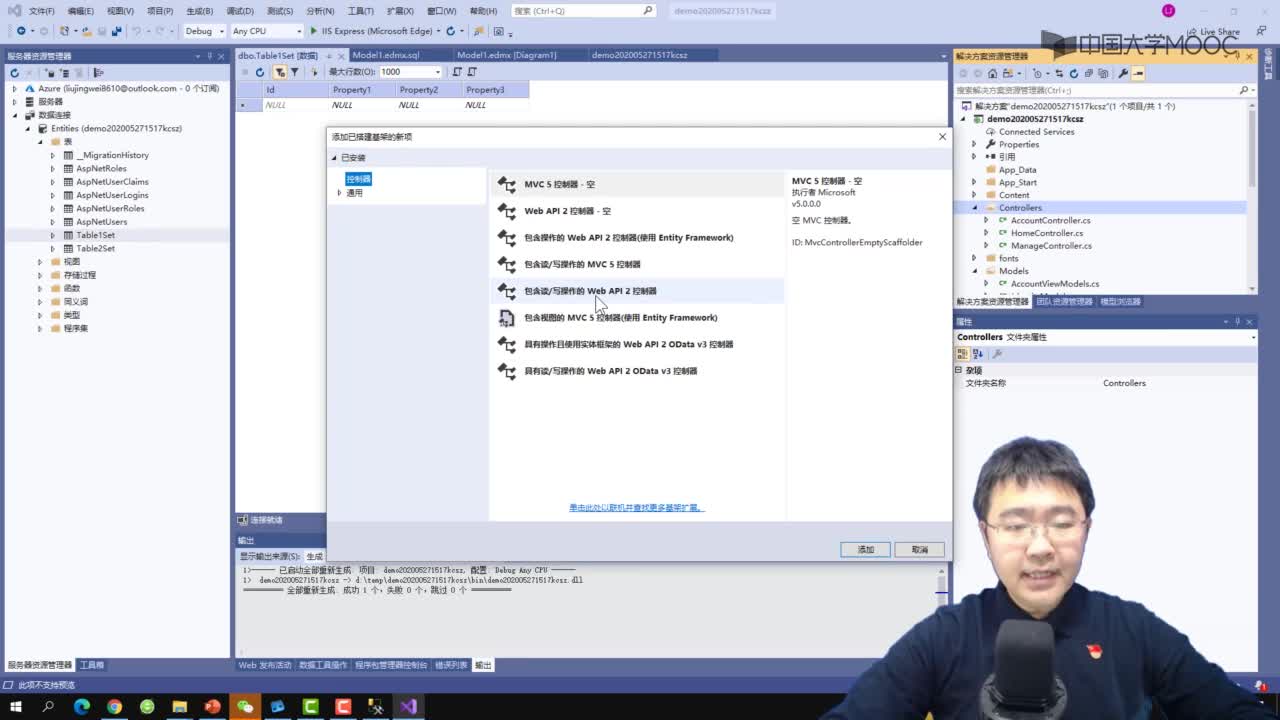This screenshot has height=720, width=1280.
Task: Click the Save All toolbar icon
Action: 116,31
